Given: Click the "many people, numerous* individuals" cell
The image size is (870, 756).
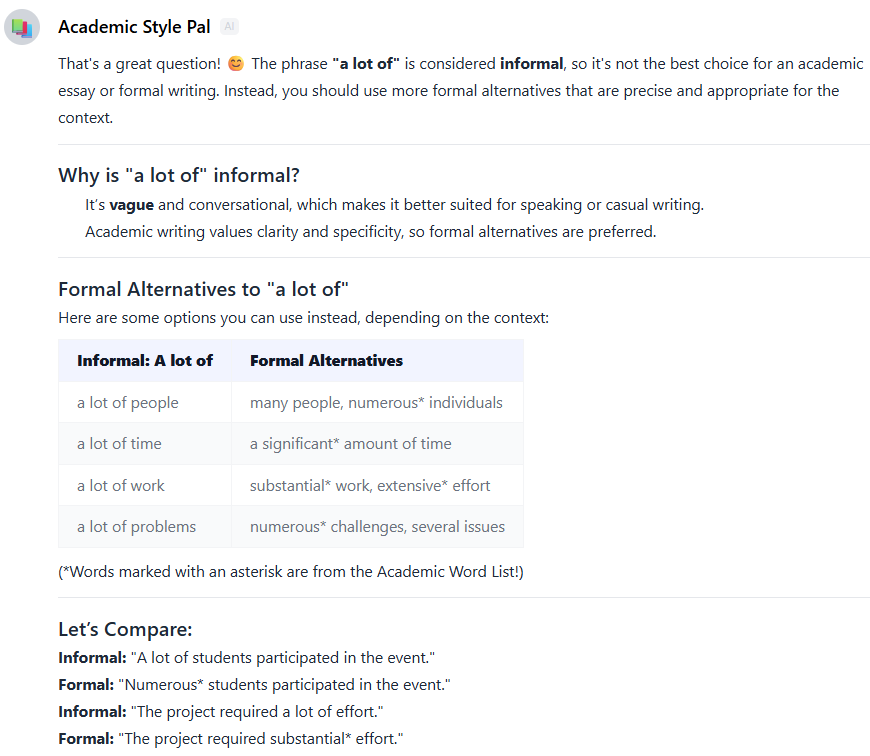Looking at the screenshot, I should click(376, 402).
